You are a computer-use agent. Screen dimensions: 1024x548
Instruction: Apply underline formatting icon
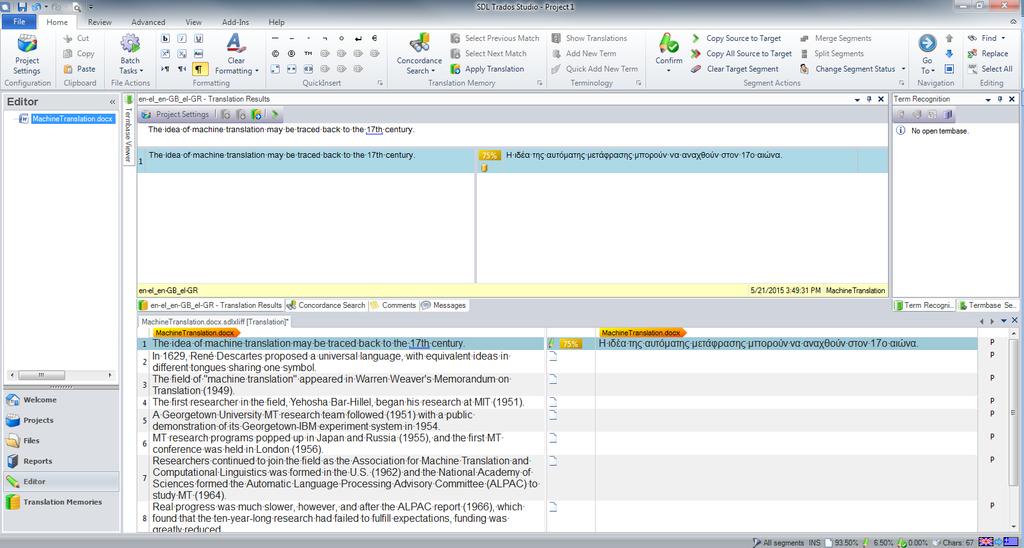(199, 39)
